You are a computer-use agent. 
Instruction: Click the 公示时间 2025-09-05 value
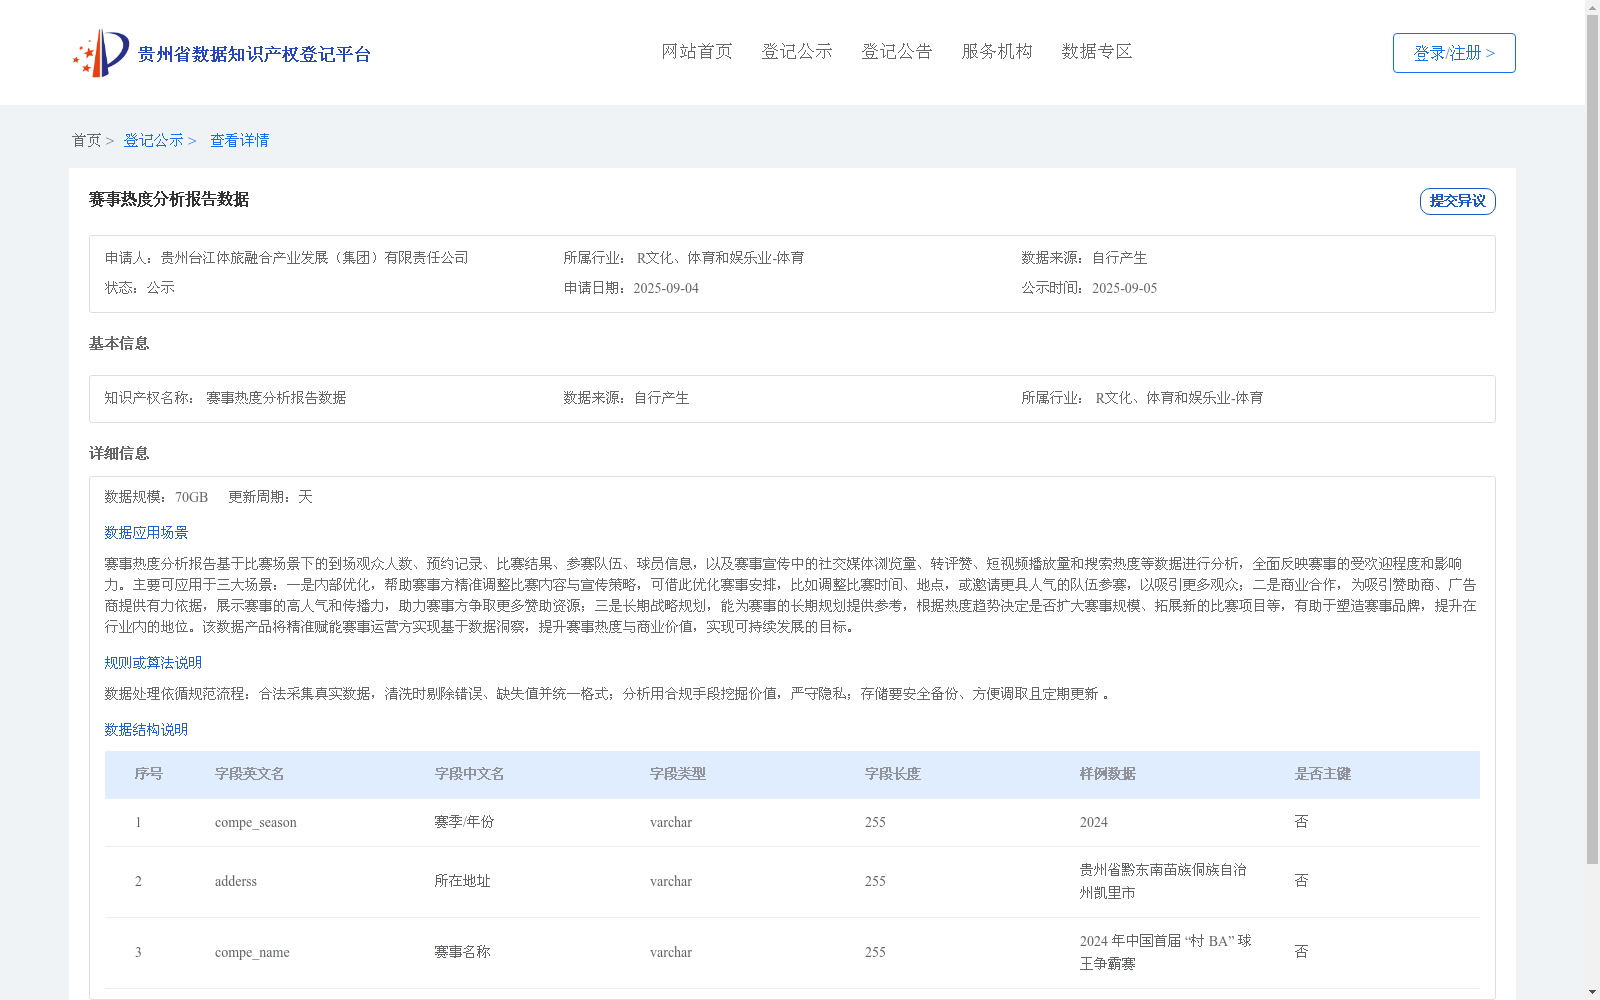click(x=1124, y=288)
